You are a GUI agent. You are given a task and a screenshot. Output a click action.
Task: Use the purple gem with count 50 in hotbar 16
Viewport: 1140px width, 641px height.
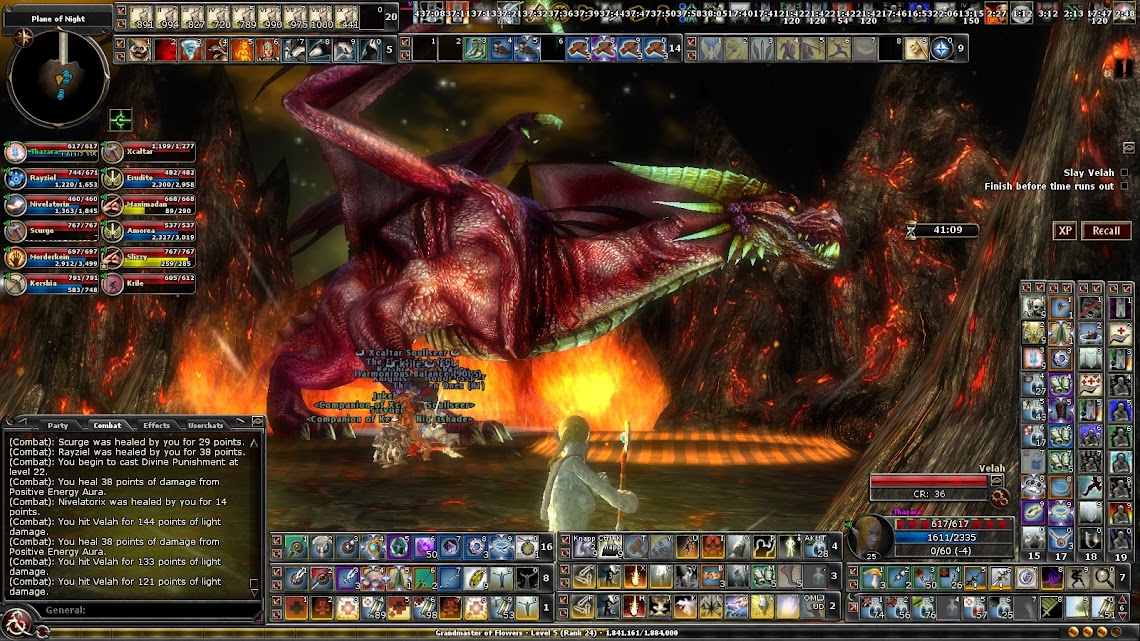(425, 547)
